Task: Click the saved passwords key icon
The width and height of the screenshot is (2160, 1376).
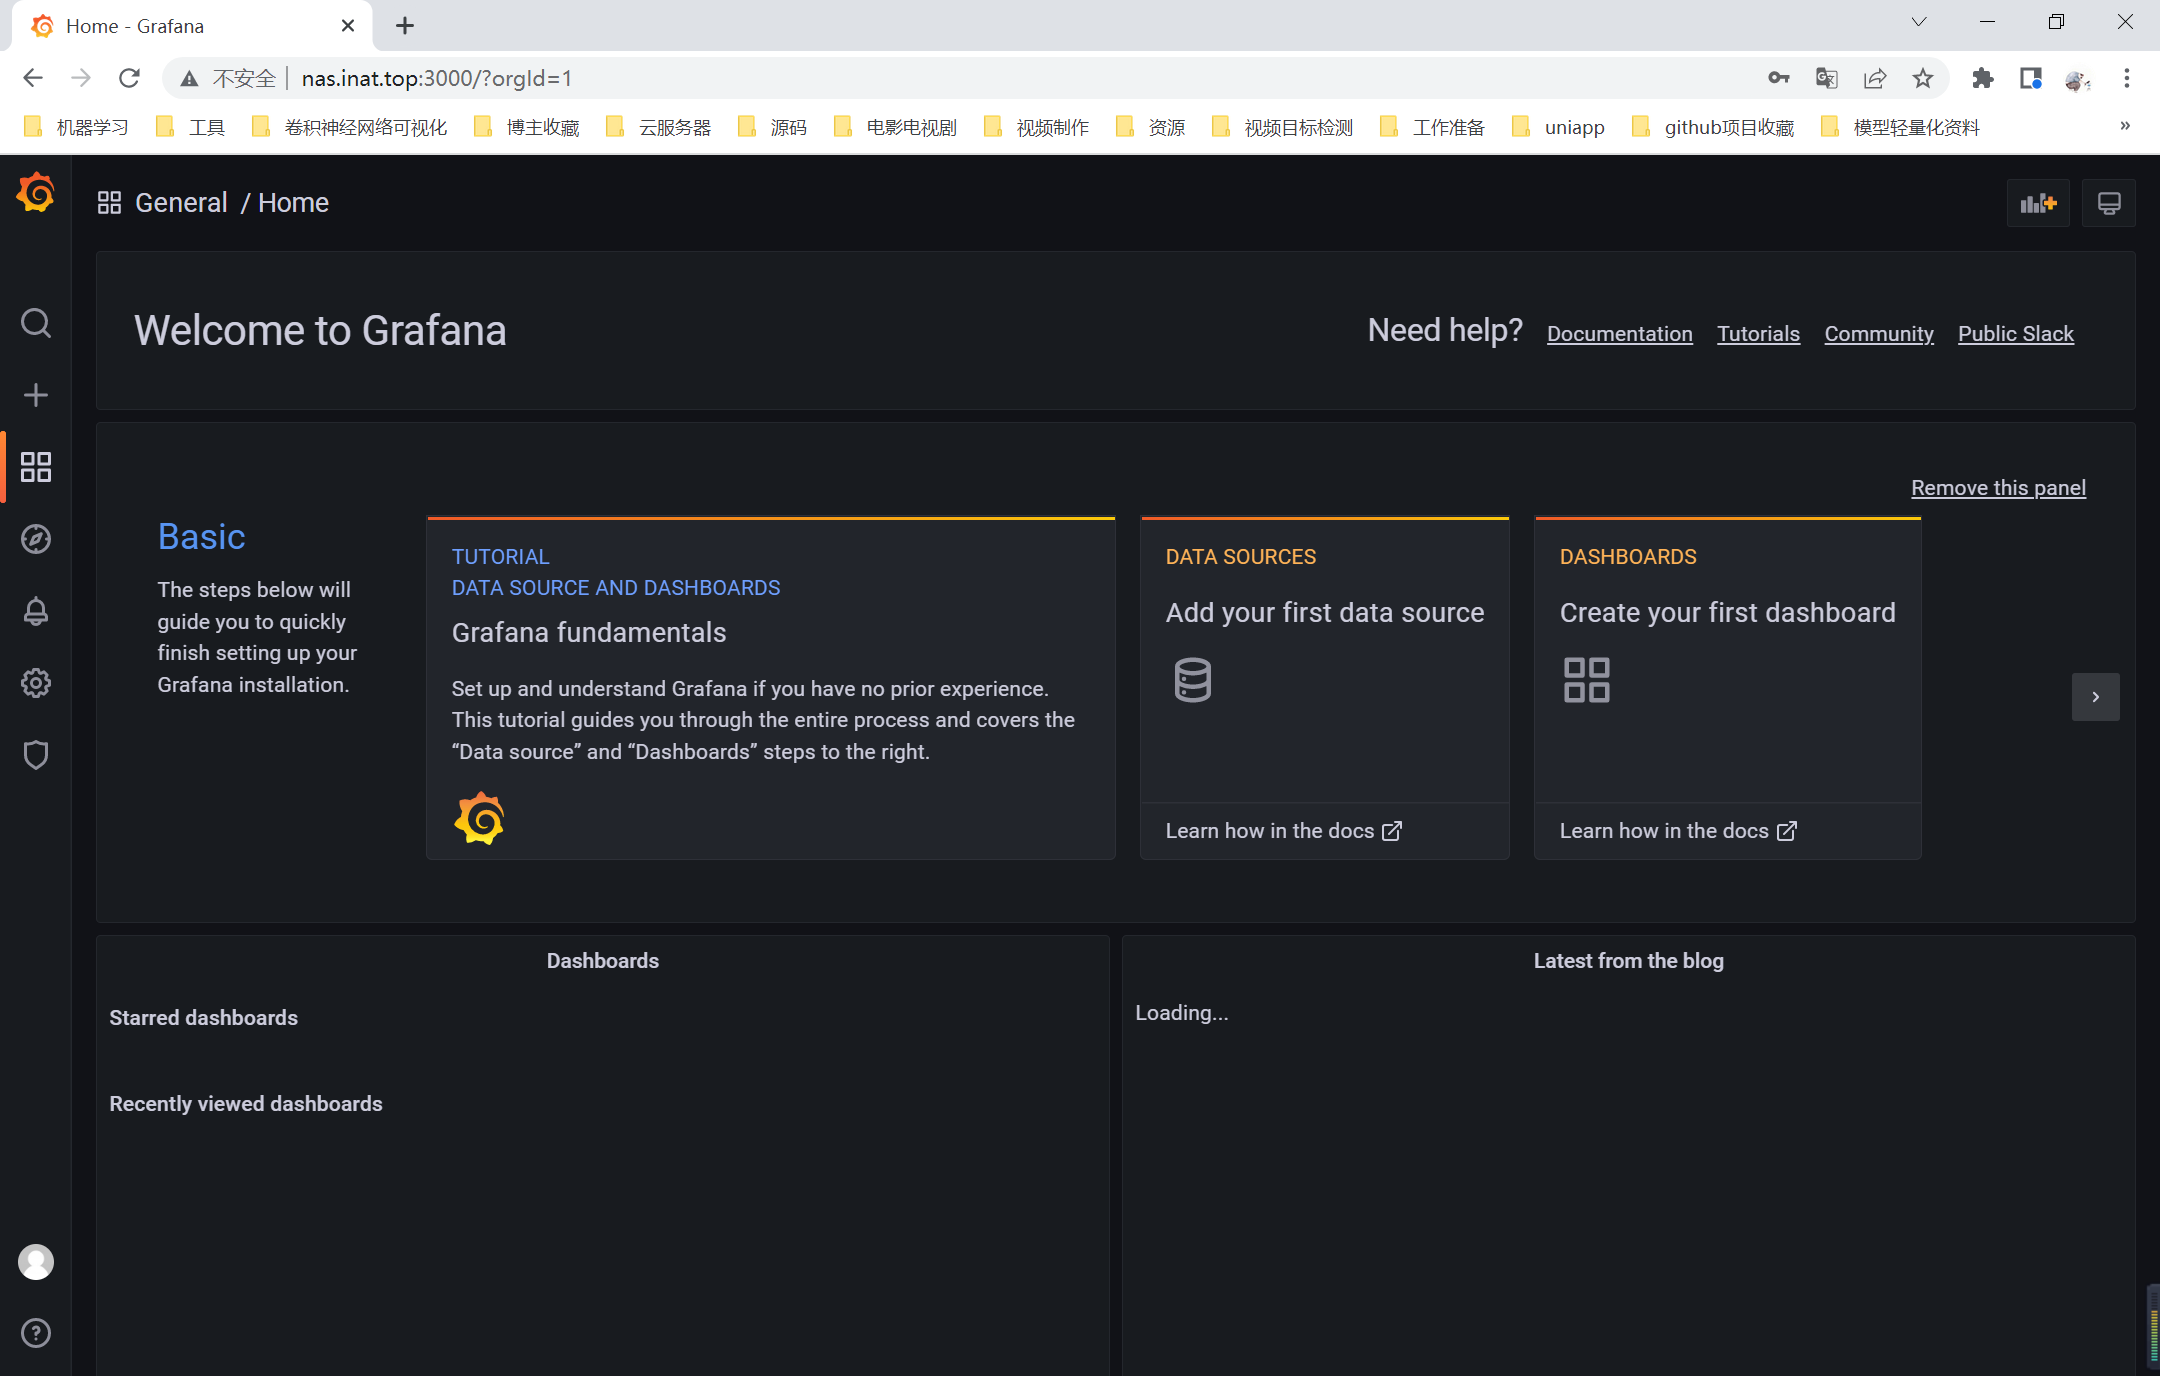Action: [x=1779, y=78]
